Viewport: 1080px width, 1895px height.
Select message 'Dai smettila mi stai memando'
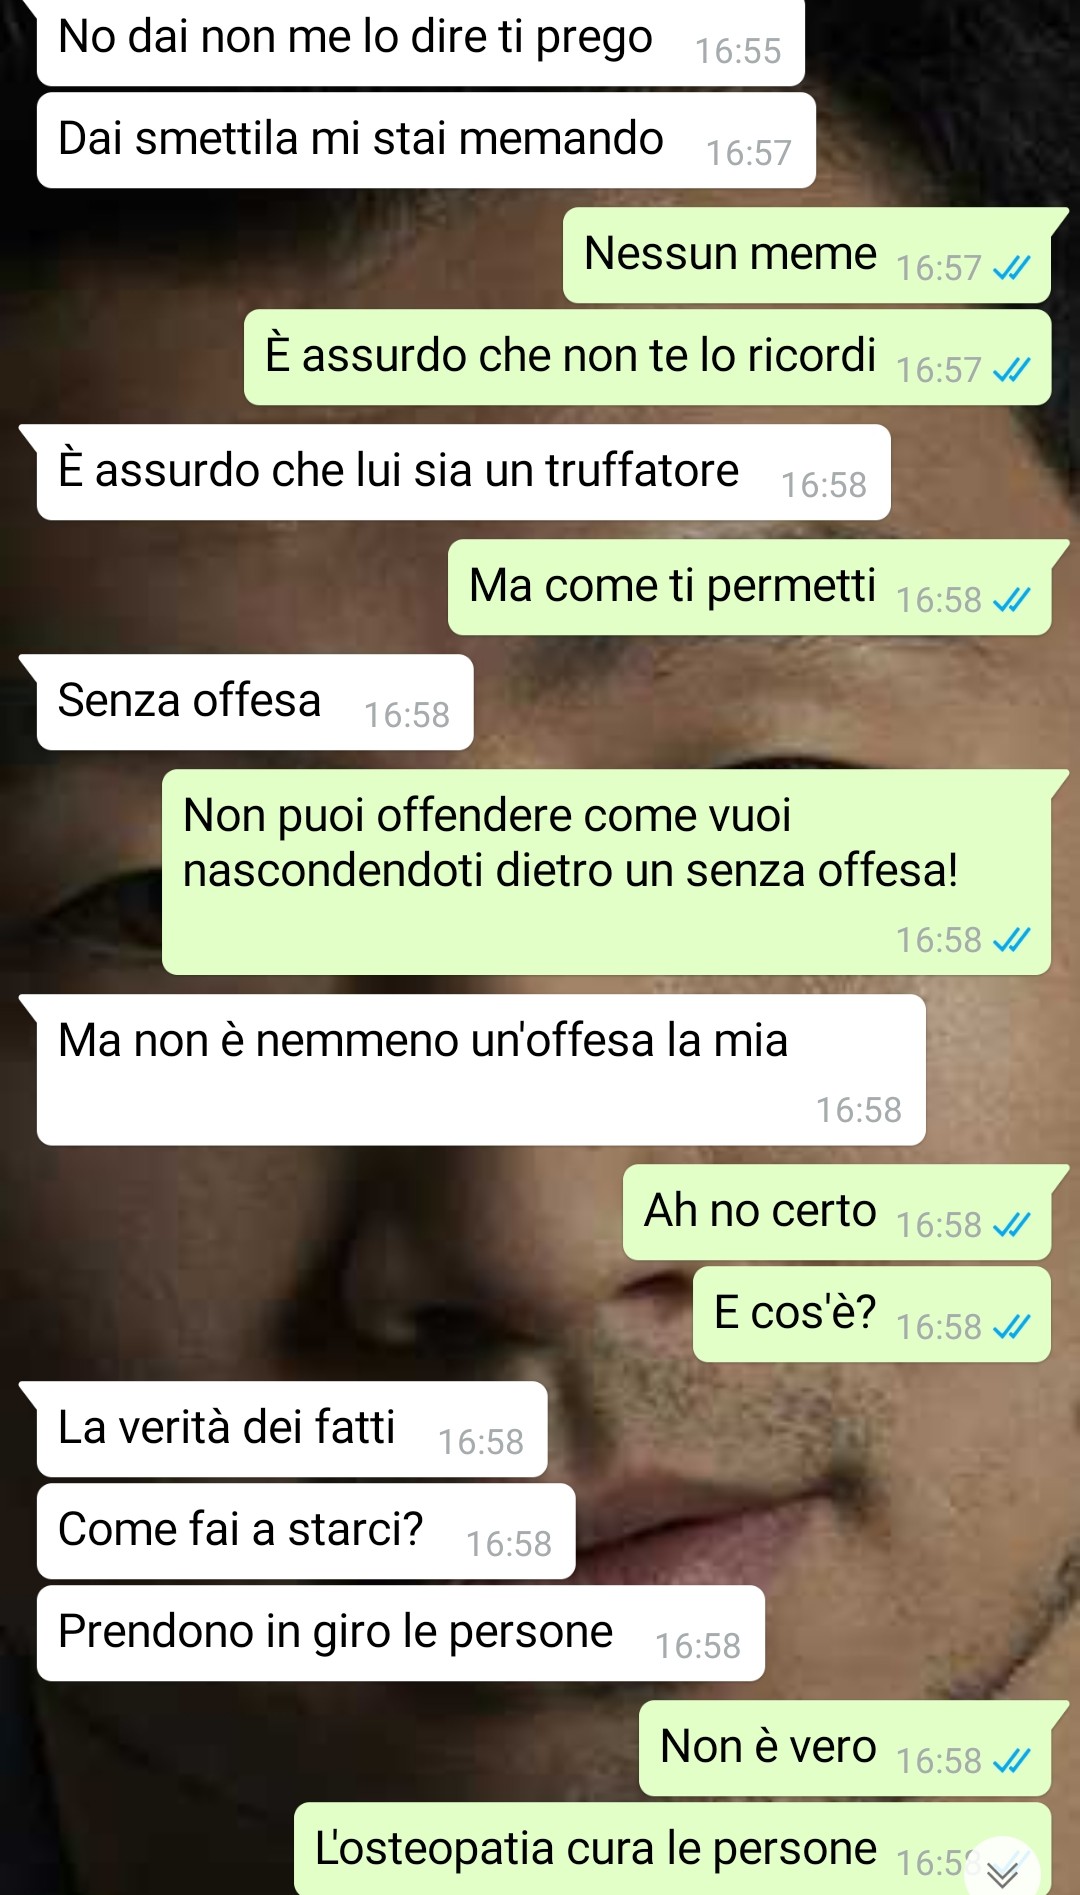point(426,140)
